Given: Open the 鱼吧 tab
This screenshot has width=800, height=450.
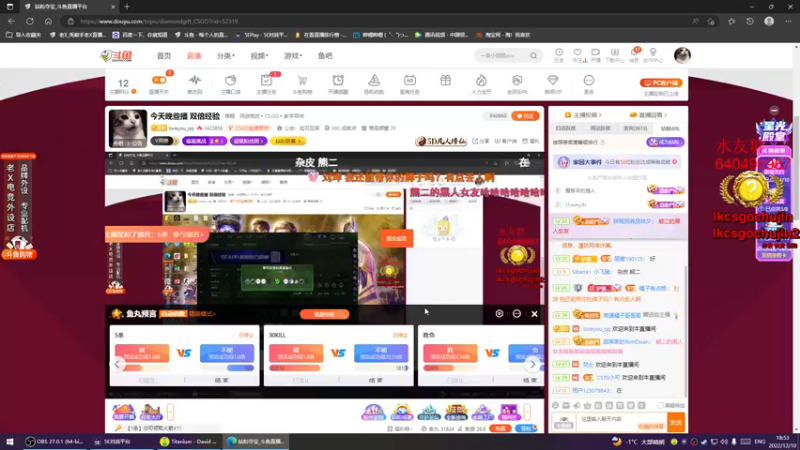Looking at the screenshot, I should click(x=325, y=56).
